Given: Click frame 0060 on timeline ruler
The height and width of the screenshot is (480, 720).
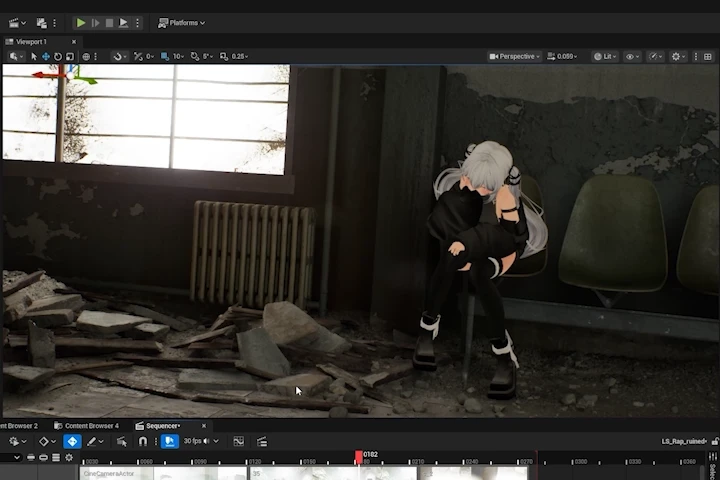Looking at the screenshot, I should [x=146, y=461].
